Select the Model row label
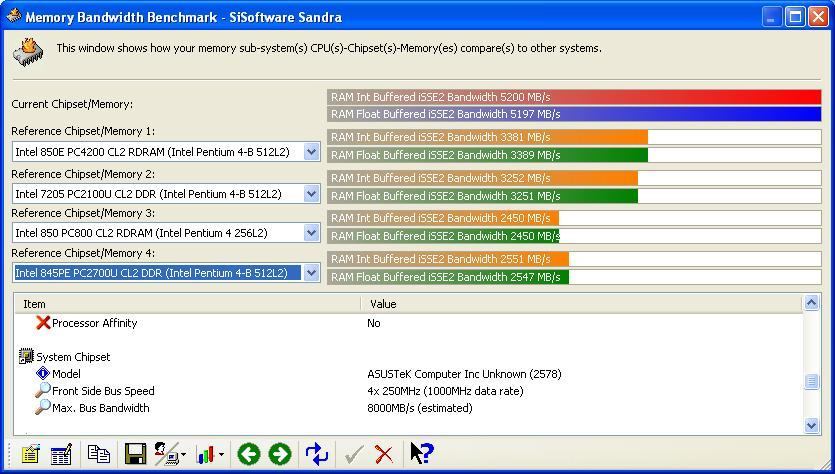 (66, 374)
